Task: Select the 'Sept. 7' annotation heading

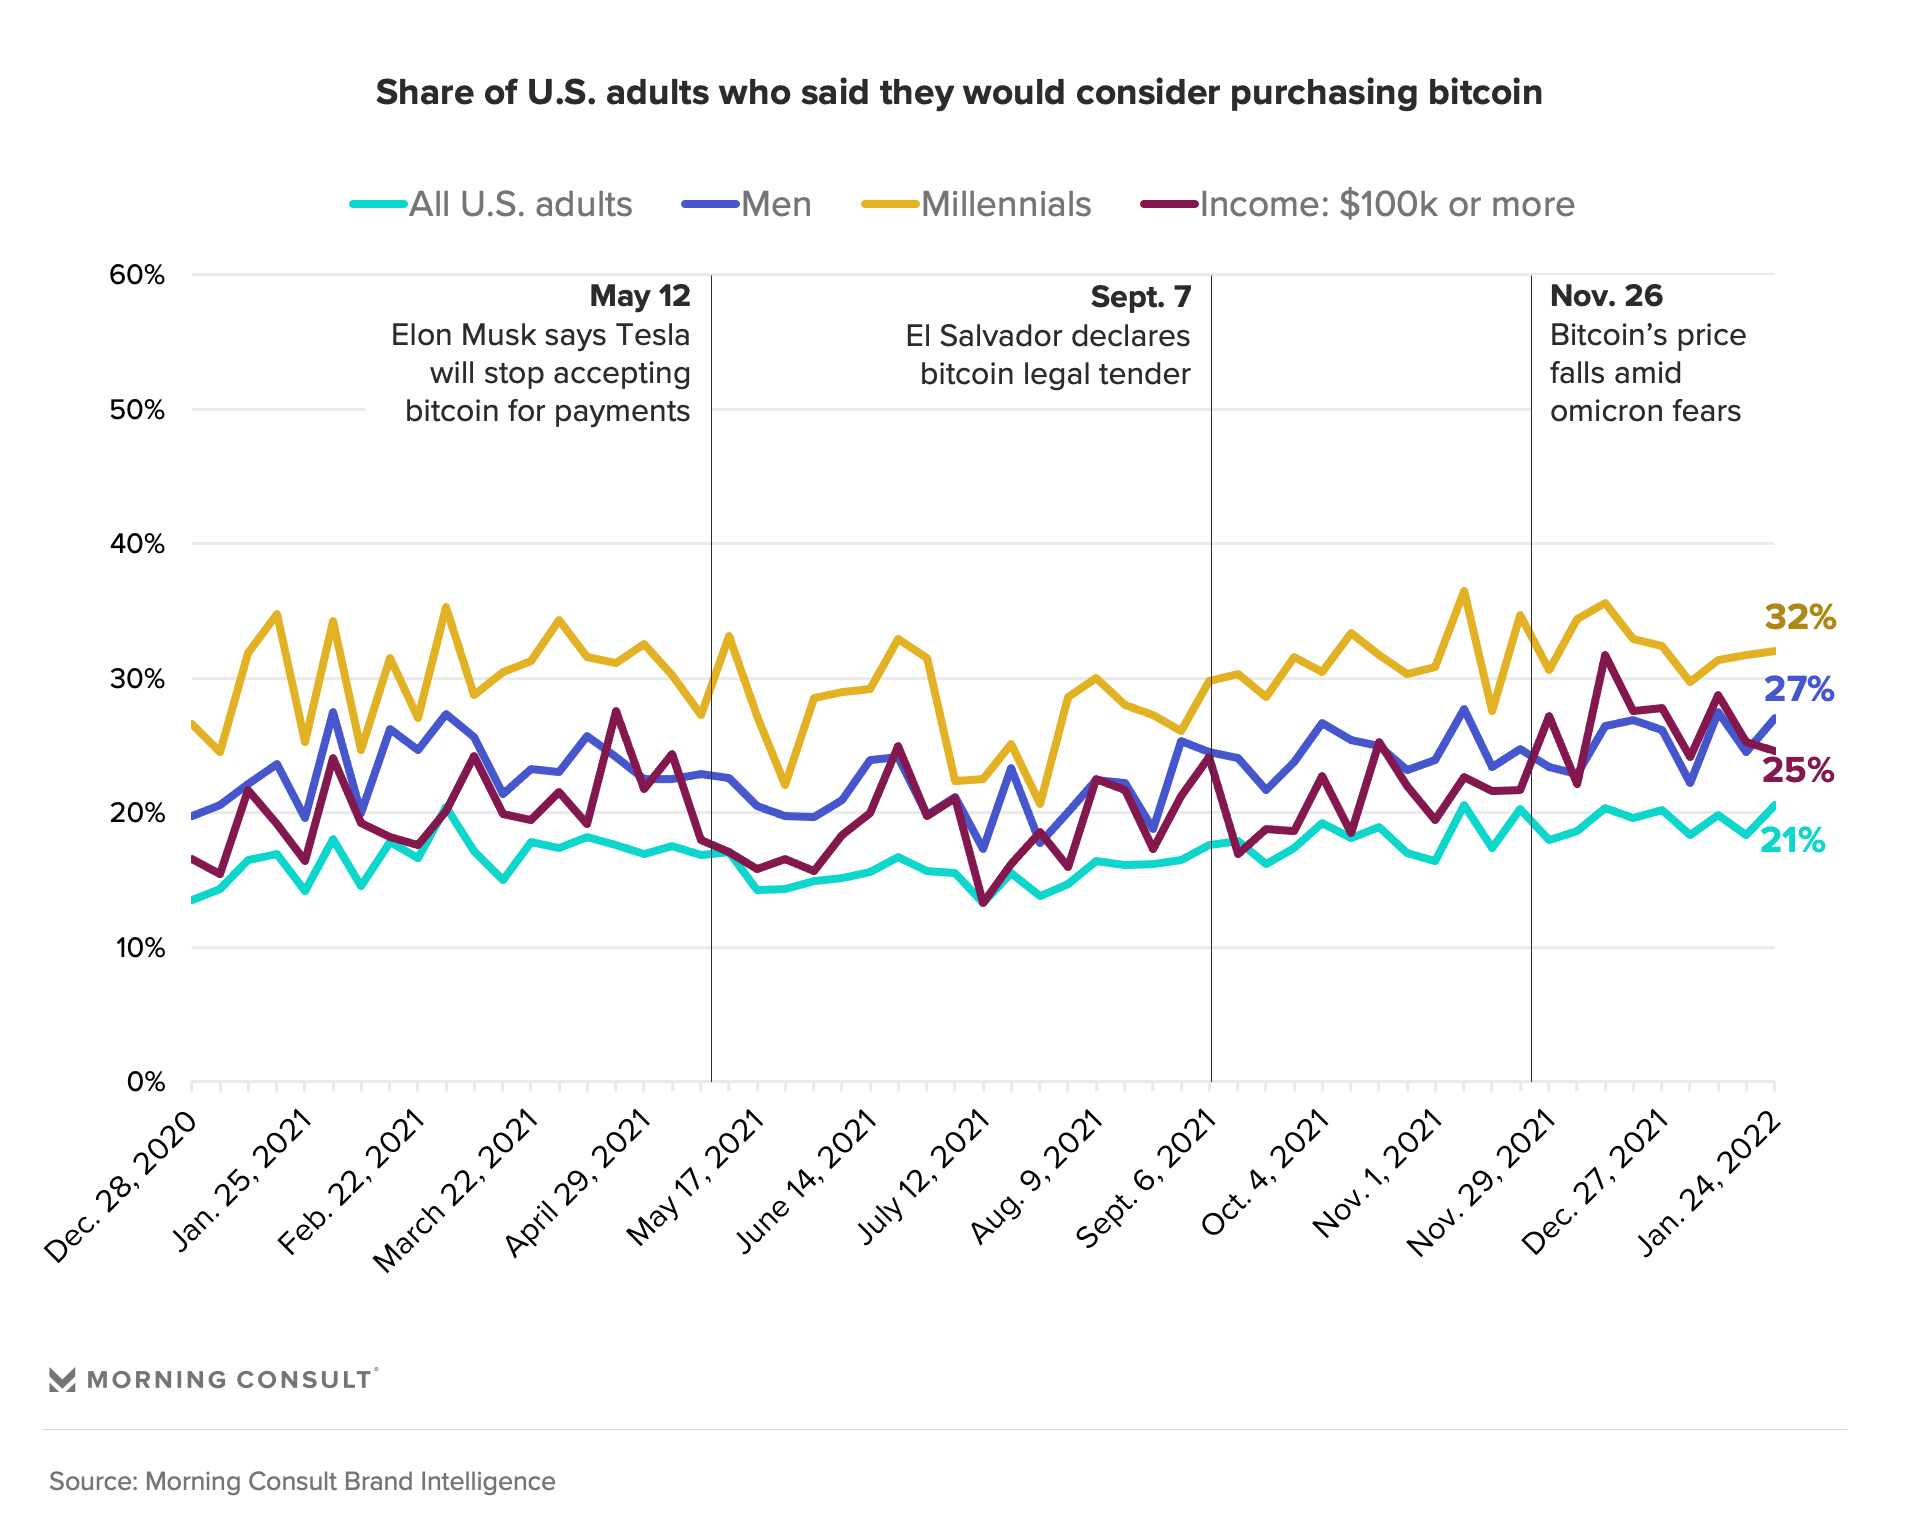Action: [1141, 297]
